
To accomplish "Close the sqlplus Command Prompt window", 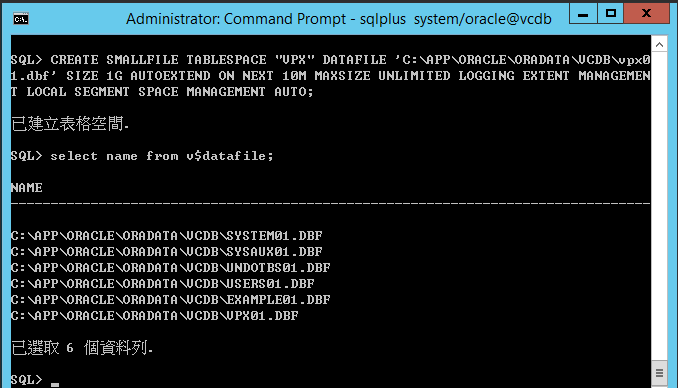I will (x=646, y=14).
